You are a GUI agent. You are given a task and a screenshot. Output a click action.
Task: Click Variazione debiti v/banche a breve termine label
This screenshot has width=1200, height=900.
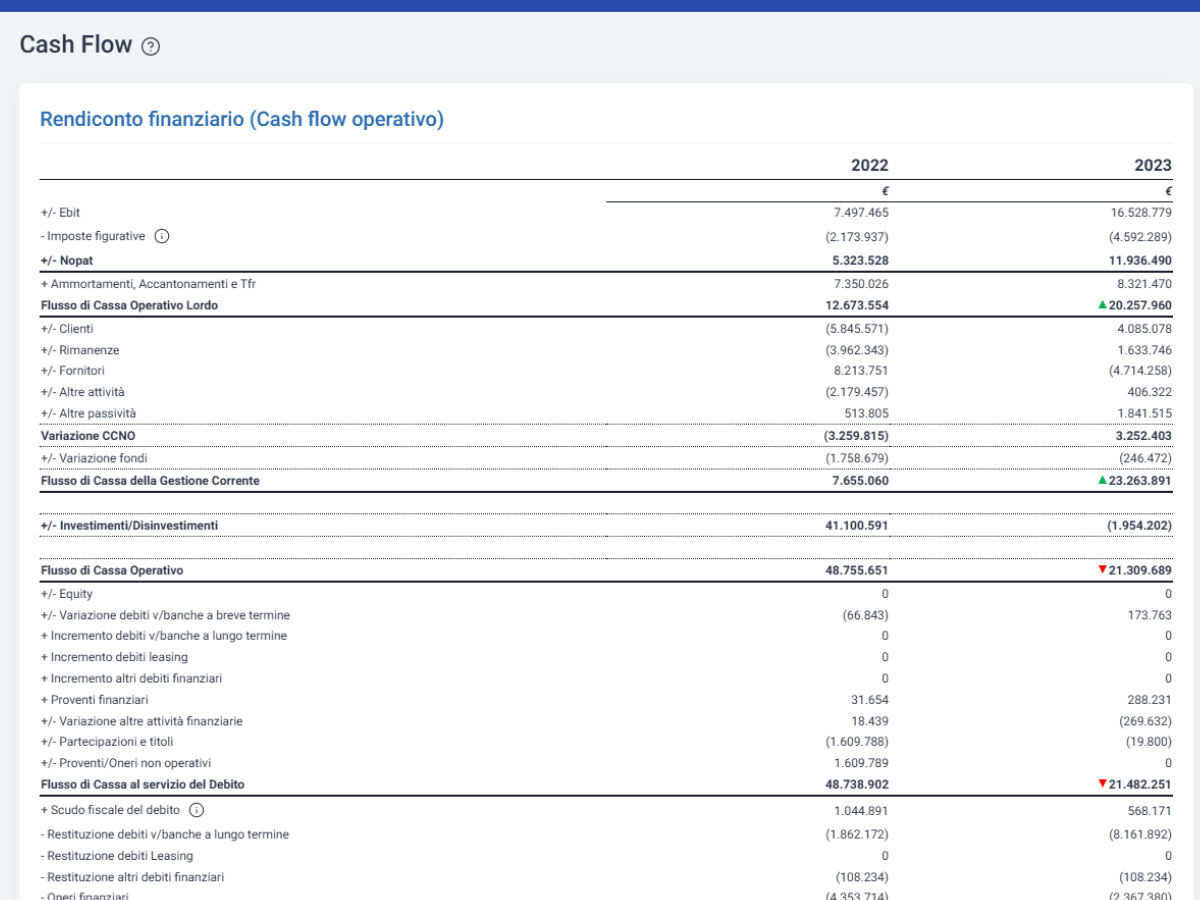click(165, 615)
